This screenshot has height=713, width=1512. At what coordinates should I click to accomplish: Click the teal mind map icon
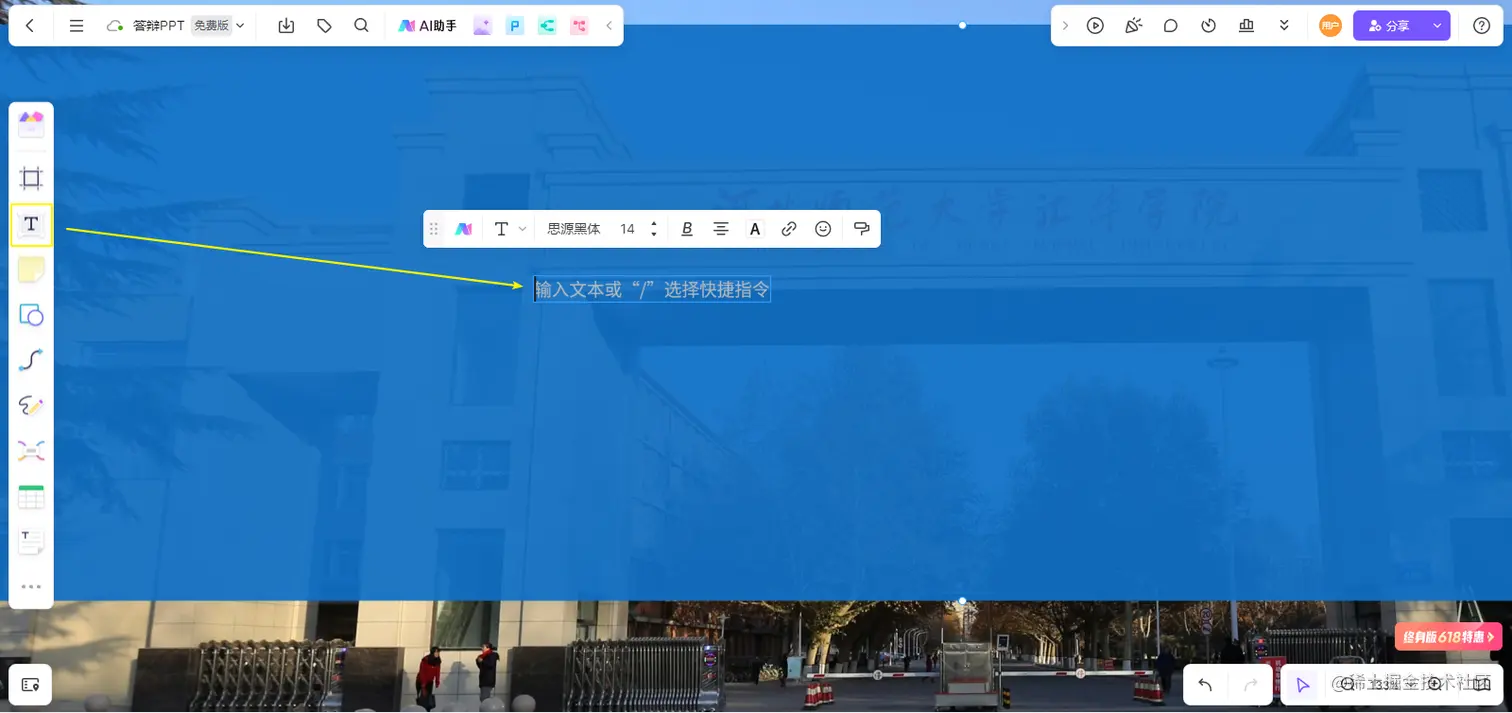coord(547,26)
